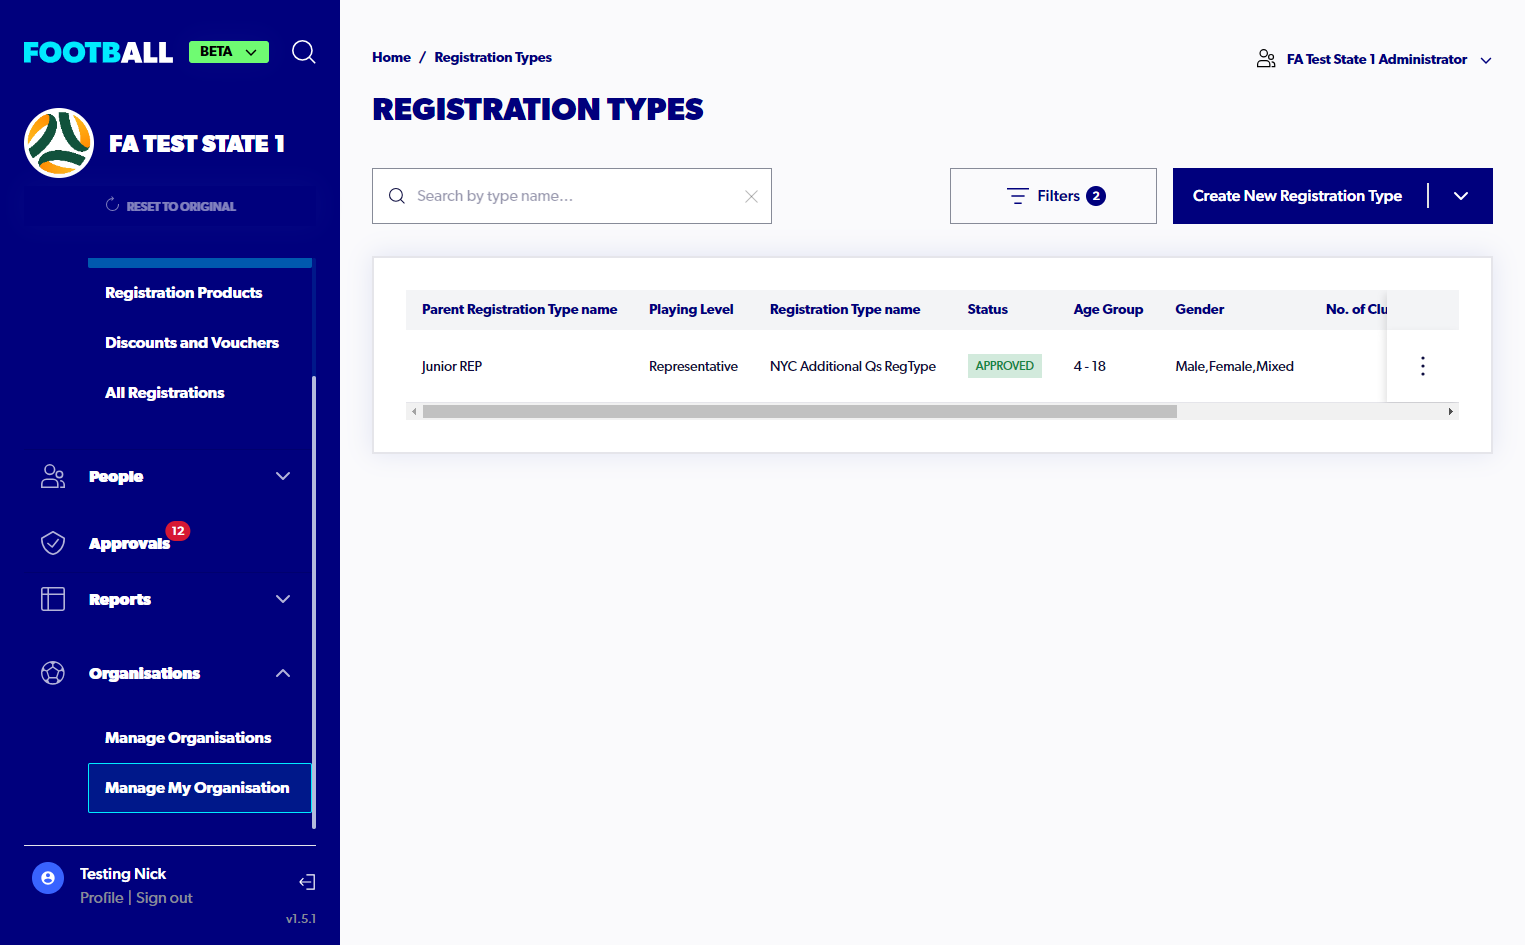Open Create New Registration Type dropdown arrow
Image resolution: width=1525 pixels, height=945 pixels.
click(1461, 196)
